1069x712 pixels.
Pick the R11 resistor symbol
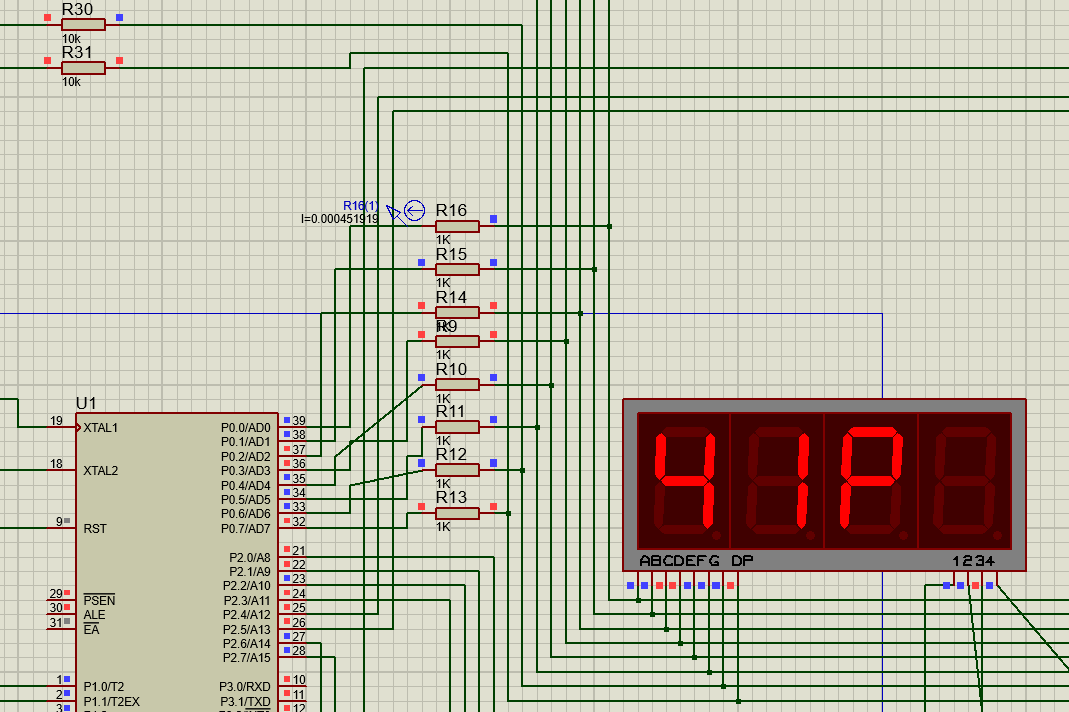[457, 427]
